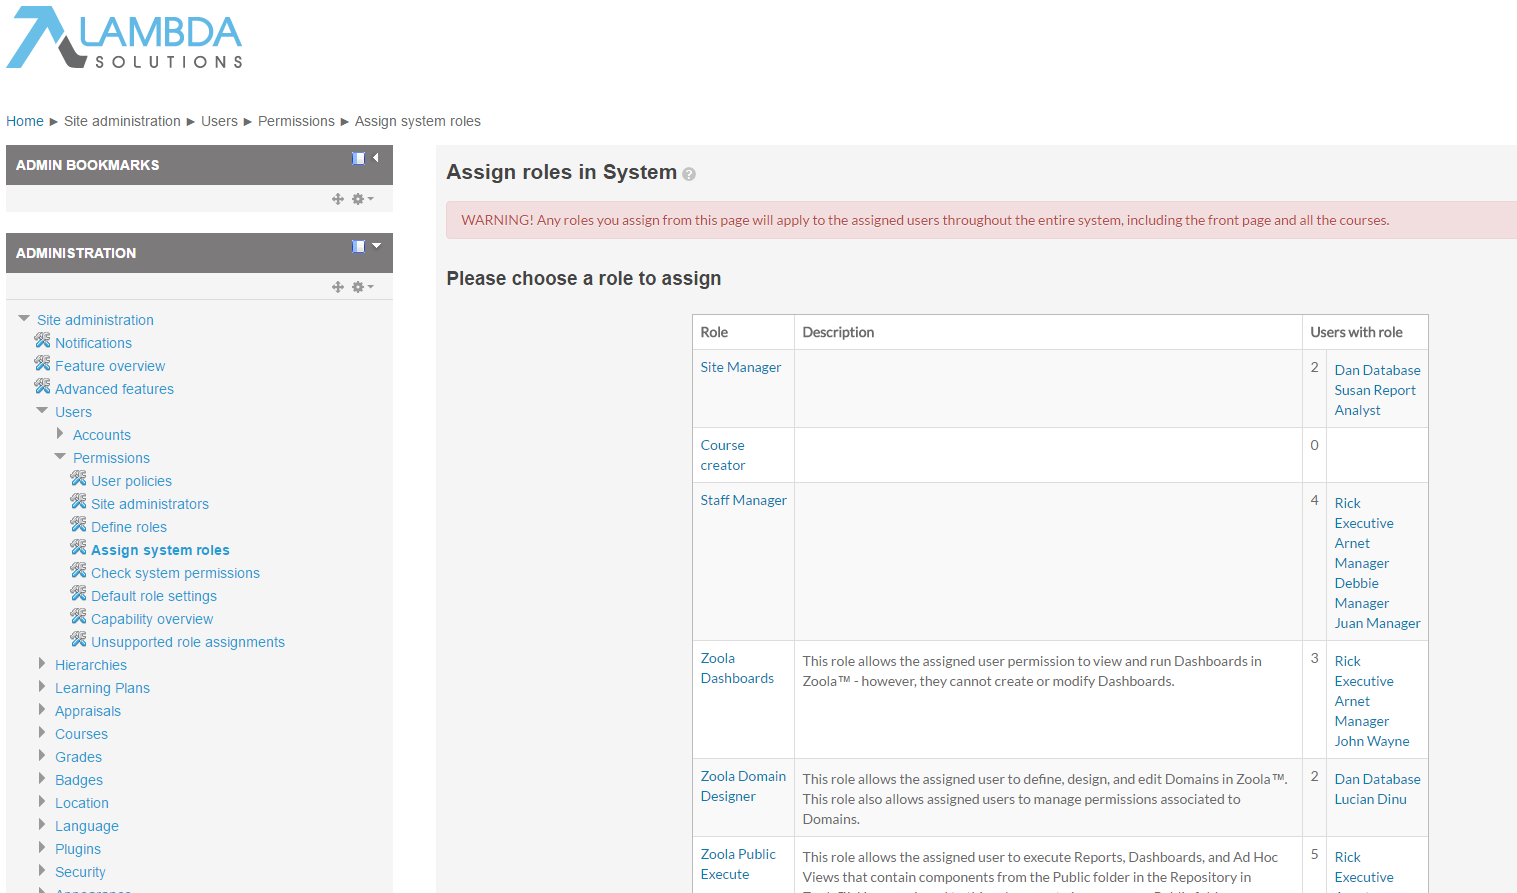This screenshot has height=893, width=1517.
Task: Expand the collapsed Admin bookmarks block
Action: tap(376, 158)
